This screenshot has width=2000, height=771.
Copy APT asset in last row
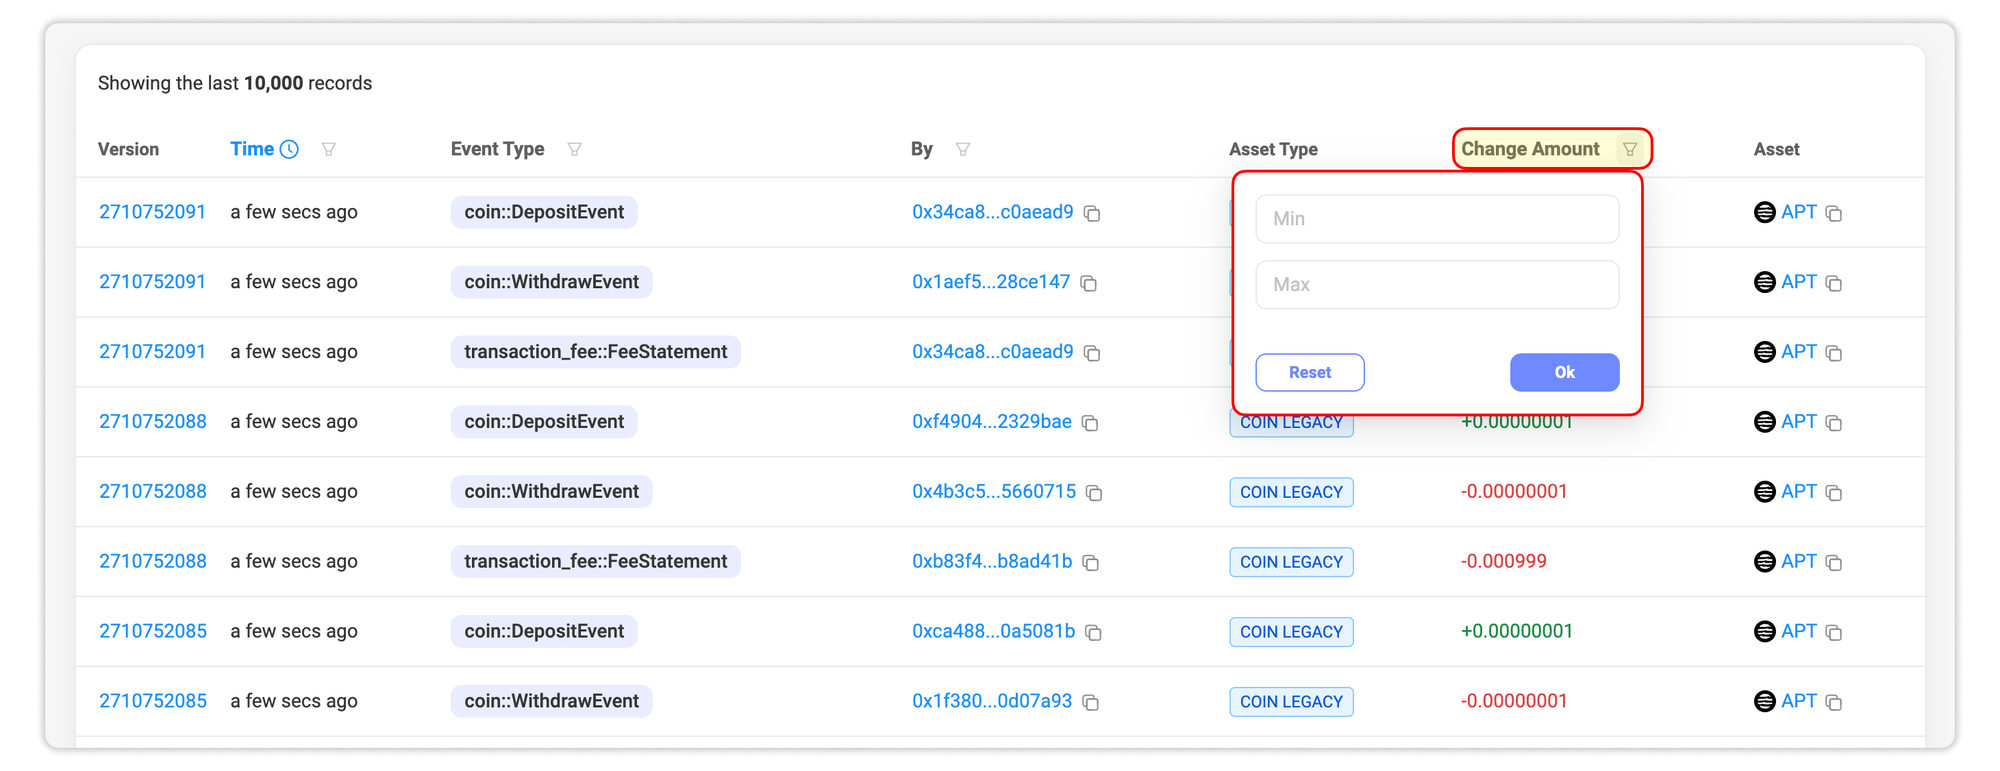[1833, 702]
